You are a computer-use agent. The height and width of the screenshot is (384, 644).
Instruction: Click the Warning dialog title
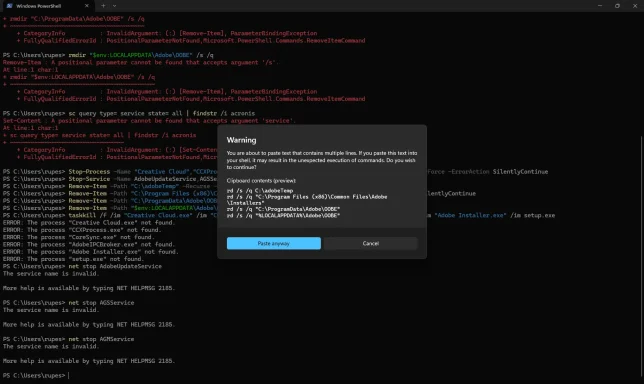pos(242,140)
